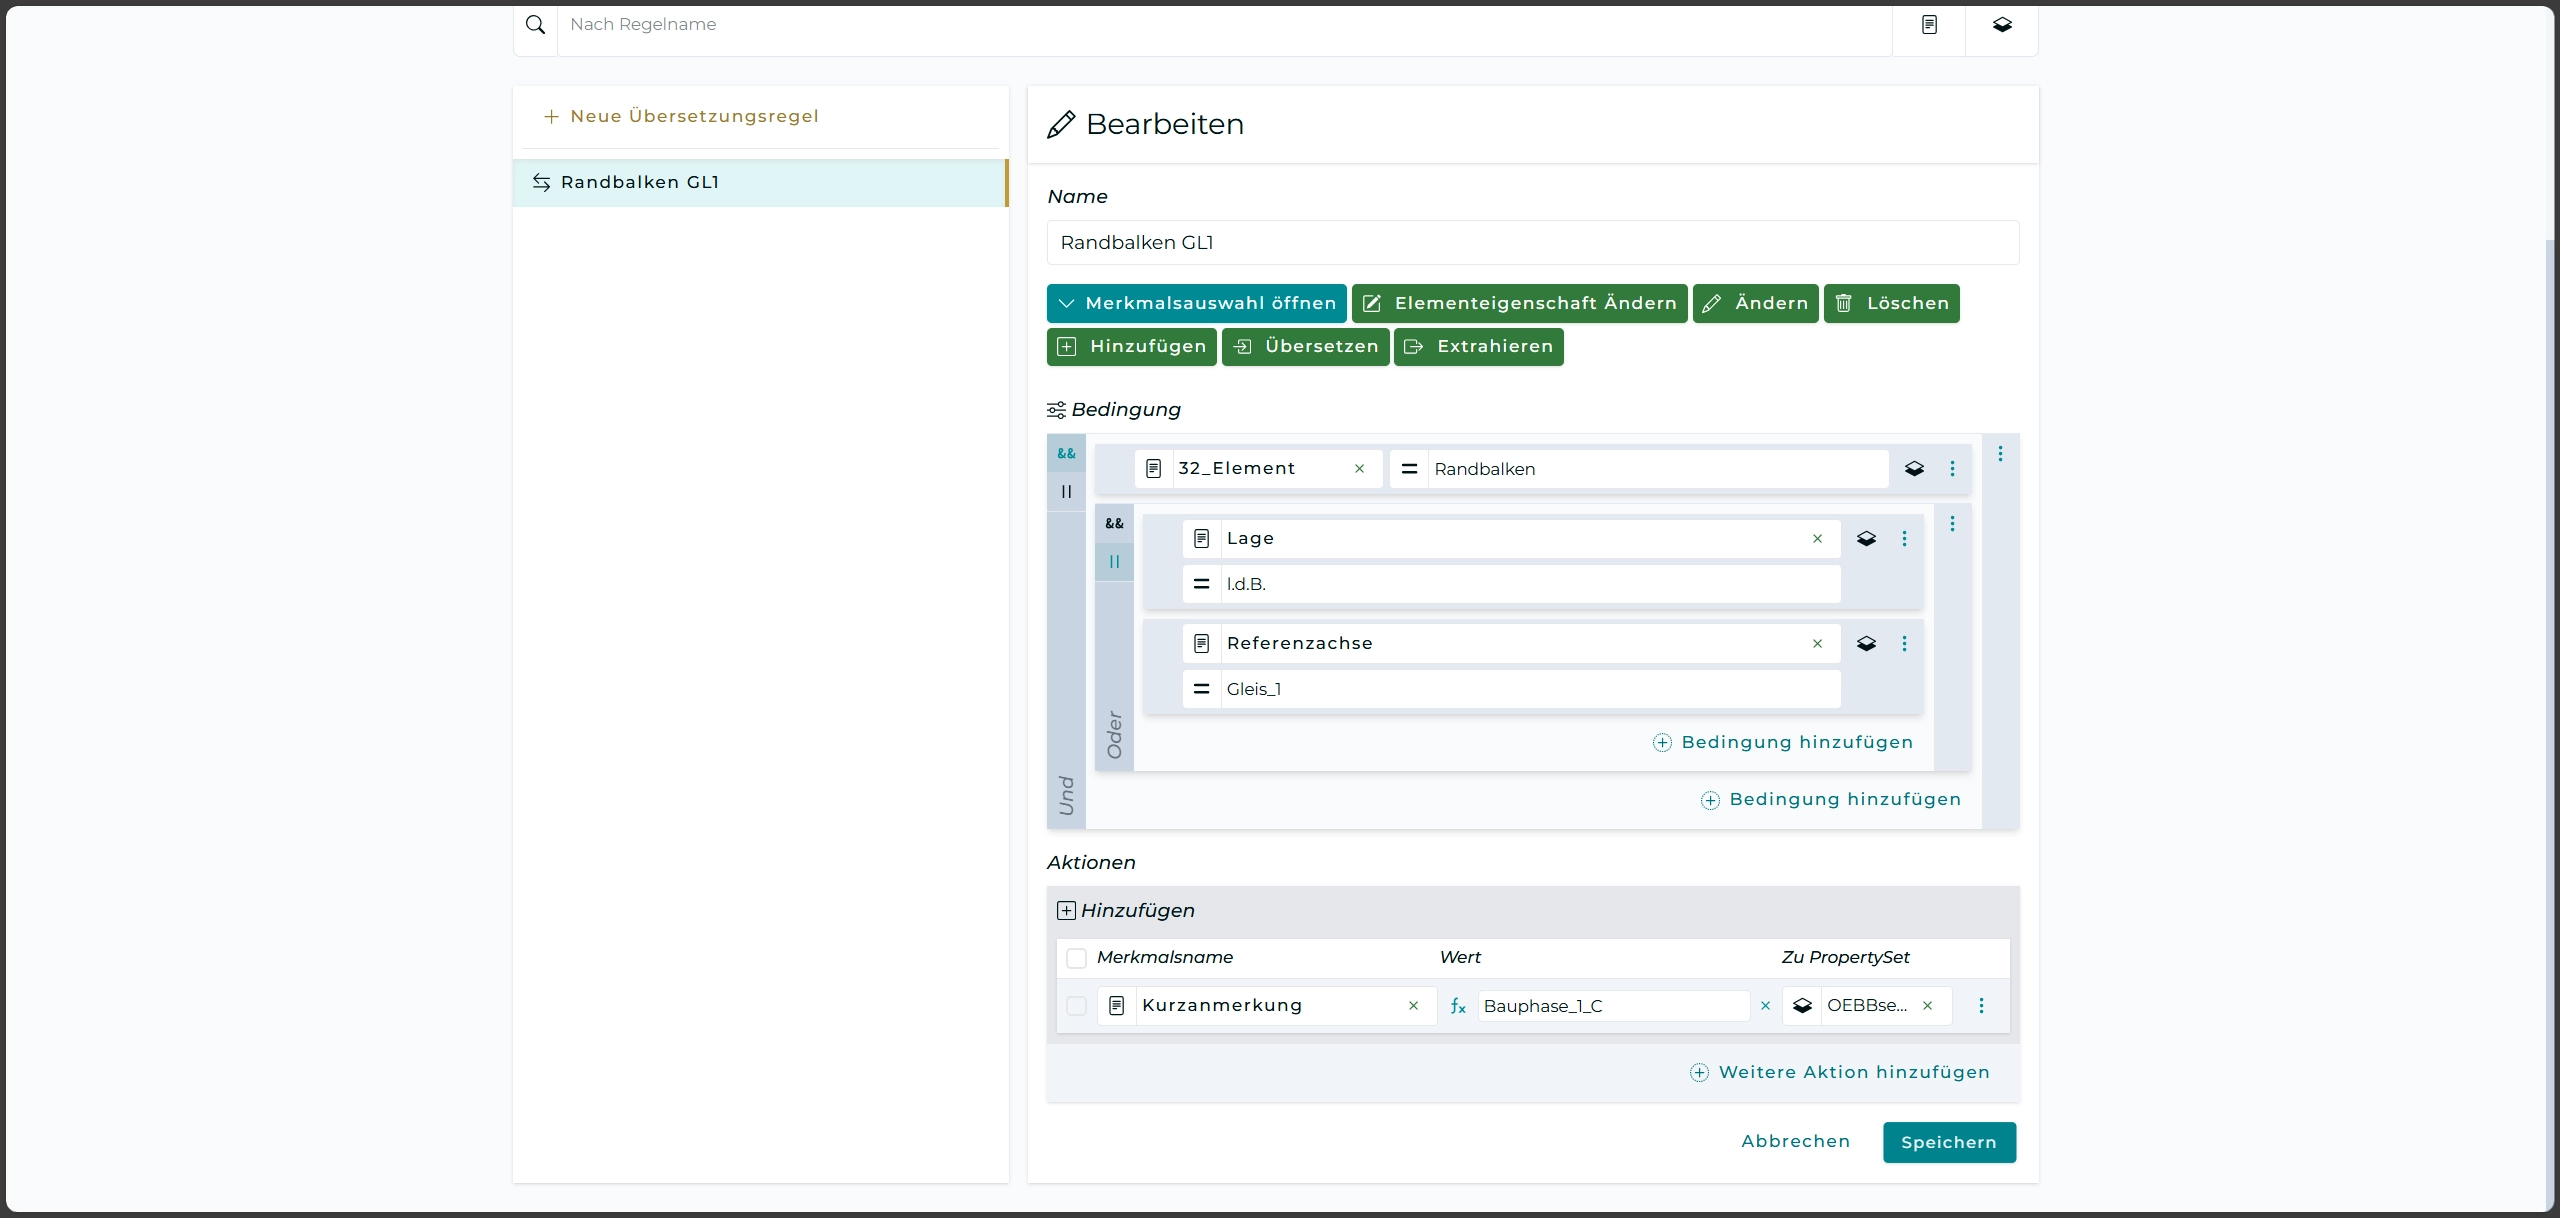Click Weitere Aktion hinzufügen link
The width and height of the screenshot is (2560, 1218).
[x=1840, y=1073]
